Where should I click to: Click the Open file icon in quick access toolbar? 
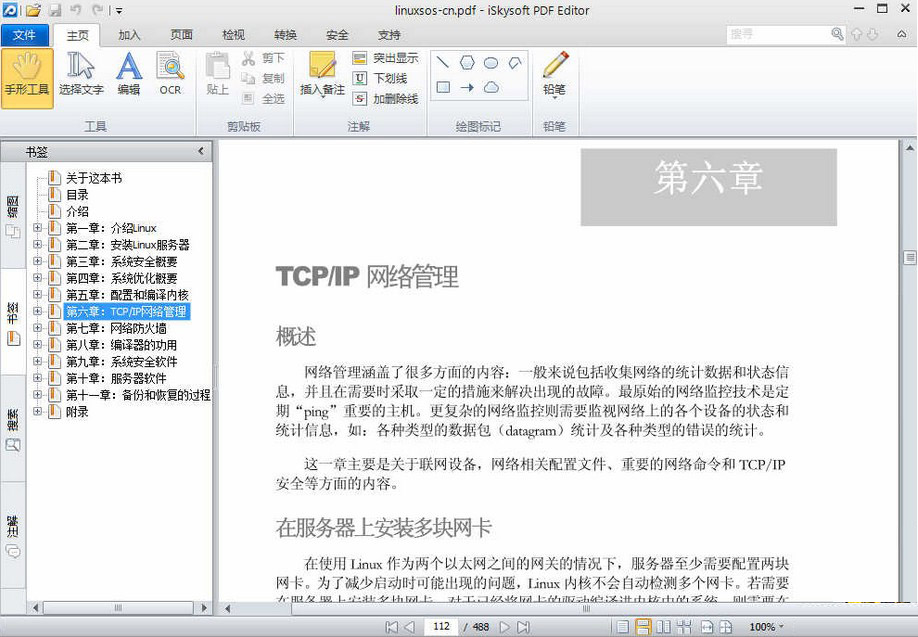(34, 10)
